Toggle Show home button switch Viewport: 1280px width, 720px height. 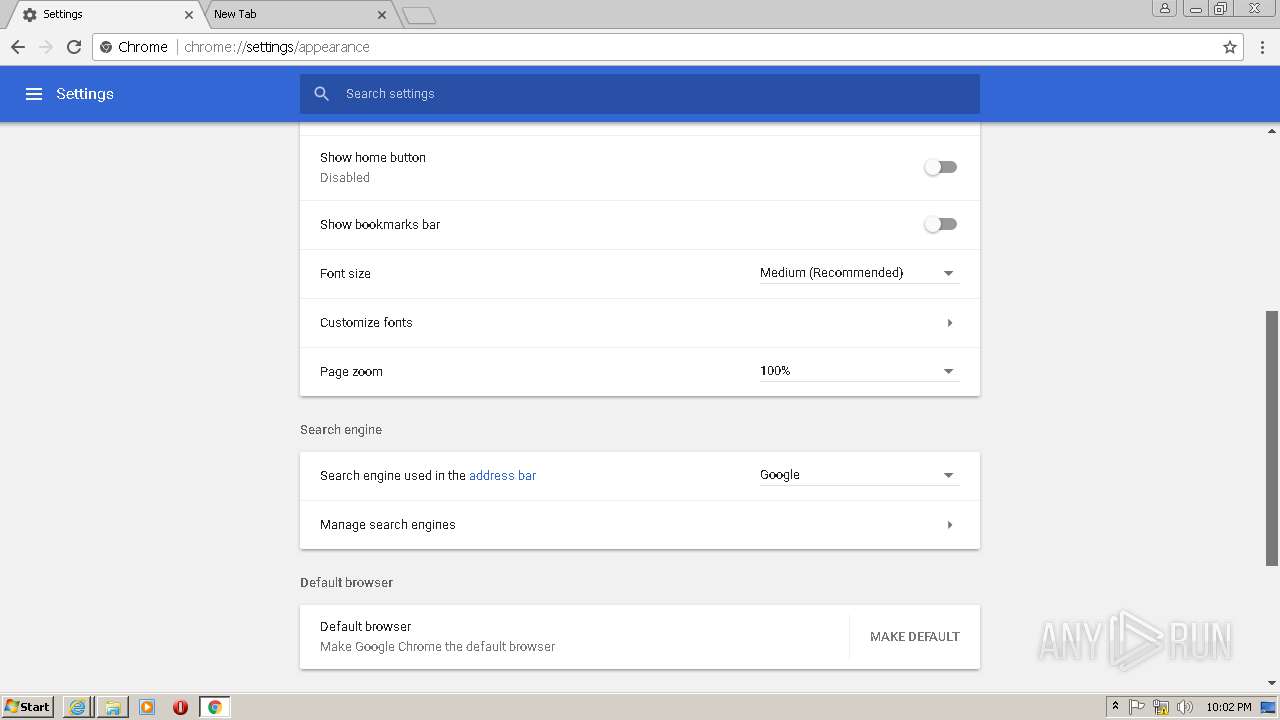point(940,167)
